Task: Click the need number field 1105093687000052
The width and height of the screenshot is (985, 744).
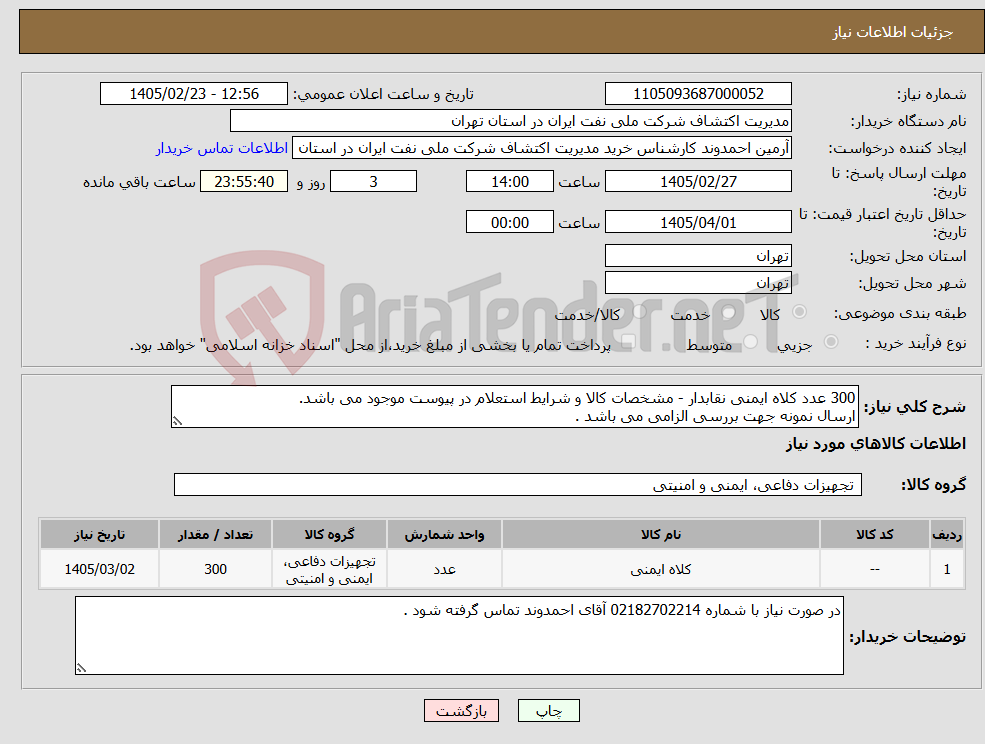Action: (698, 94)
